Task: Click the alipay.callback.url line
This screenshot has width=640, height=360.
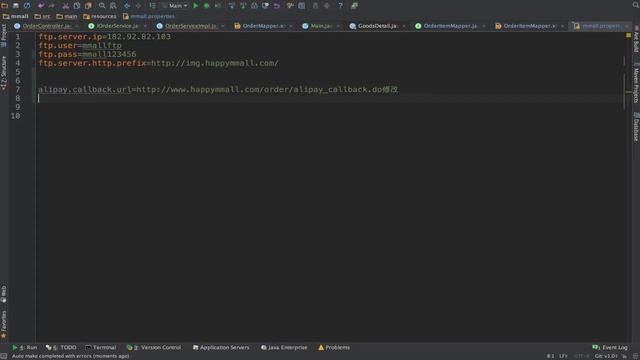Action: coord(218,89)
